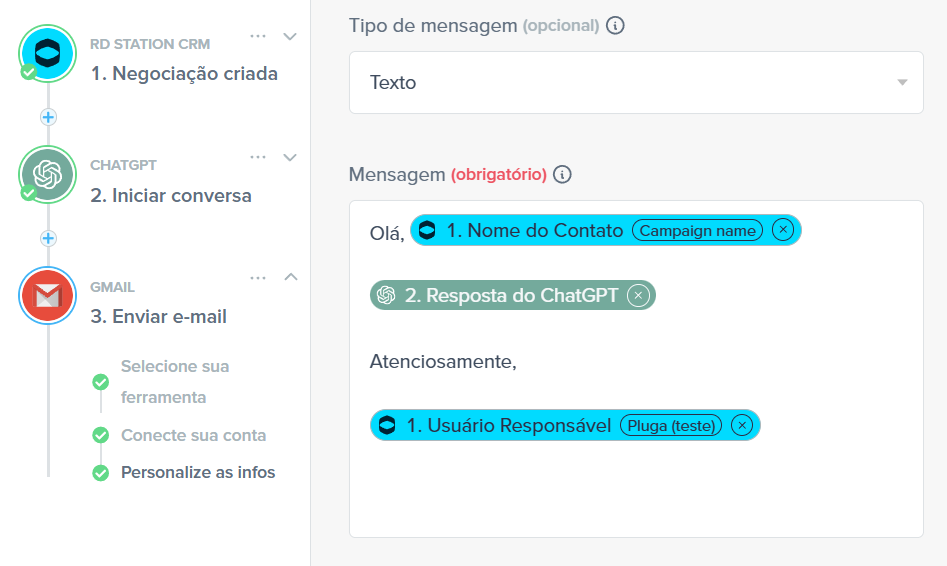Screen dimensions: 947x566
Task: Remove the Resposta do ChatGPT tag
Action: click(x=638, y=295)
